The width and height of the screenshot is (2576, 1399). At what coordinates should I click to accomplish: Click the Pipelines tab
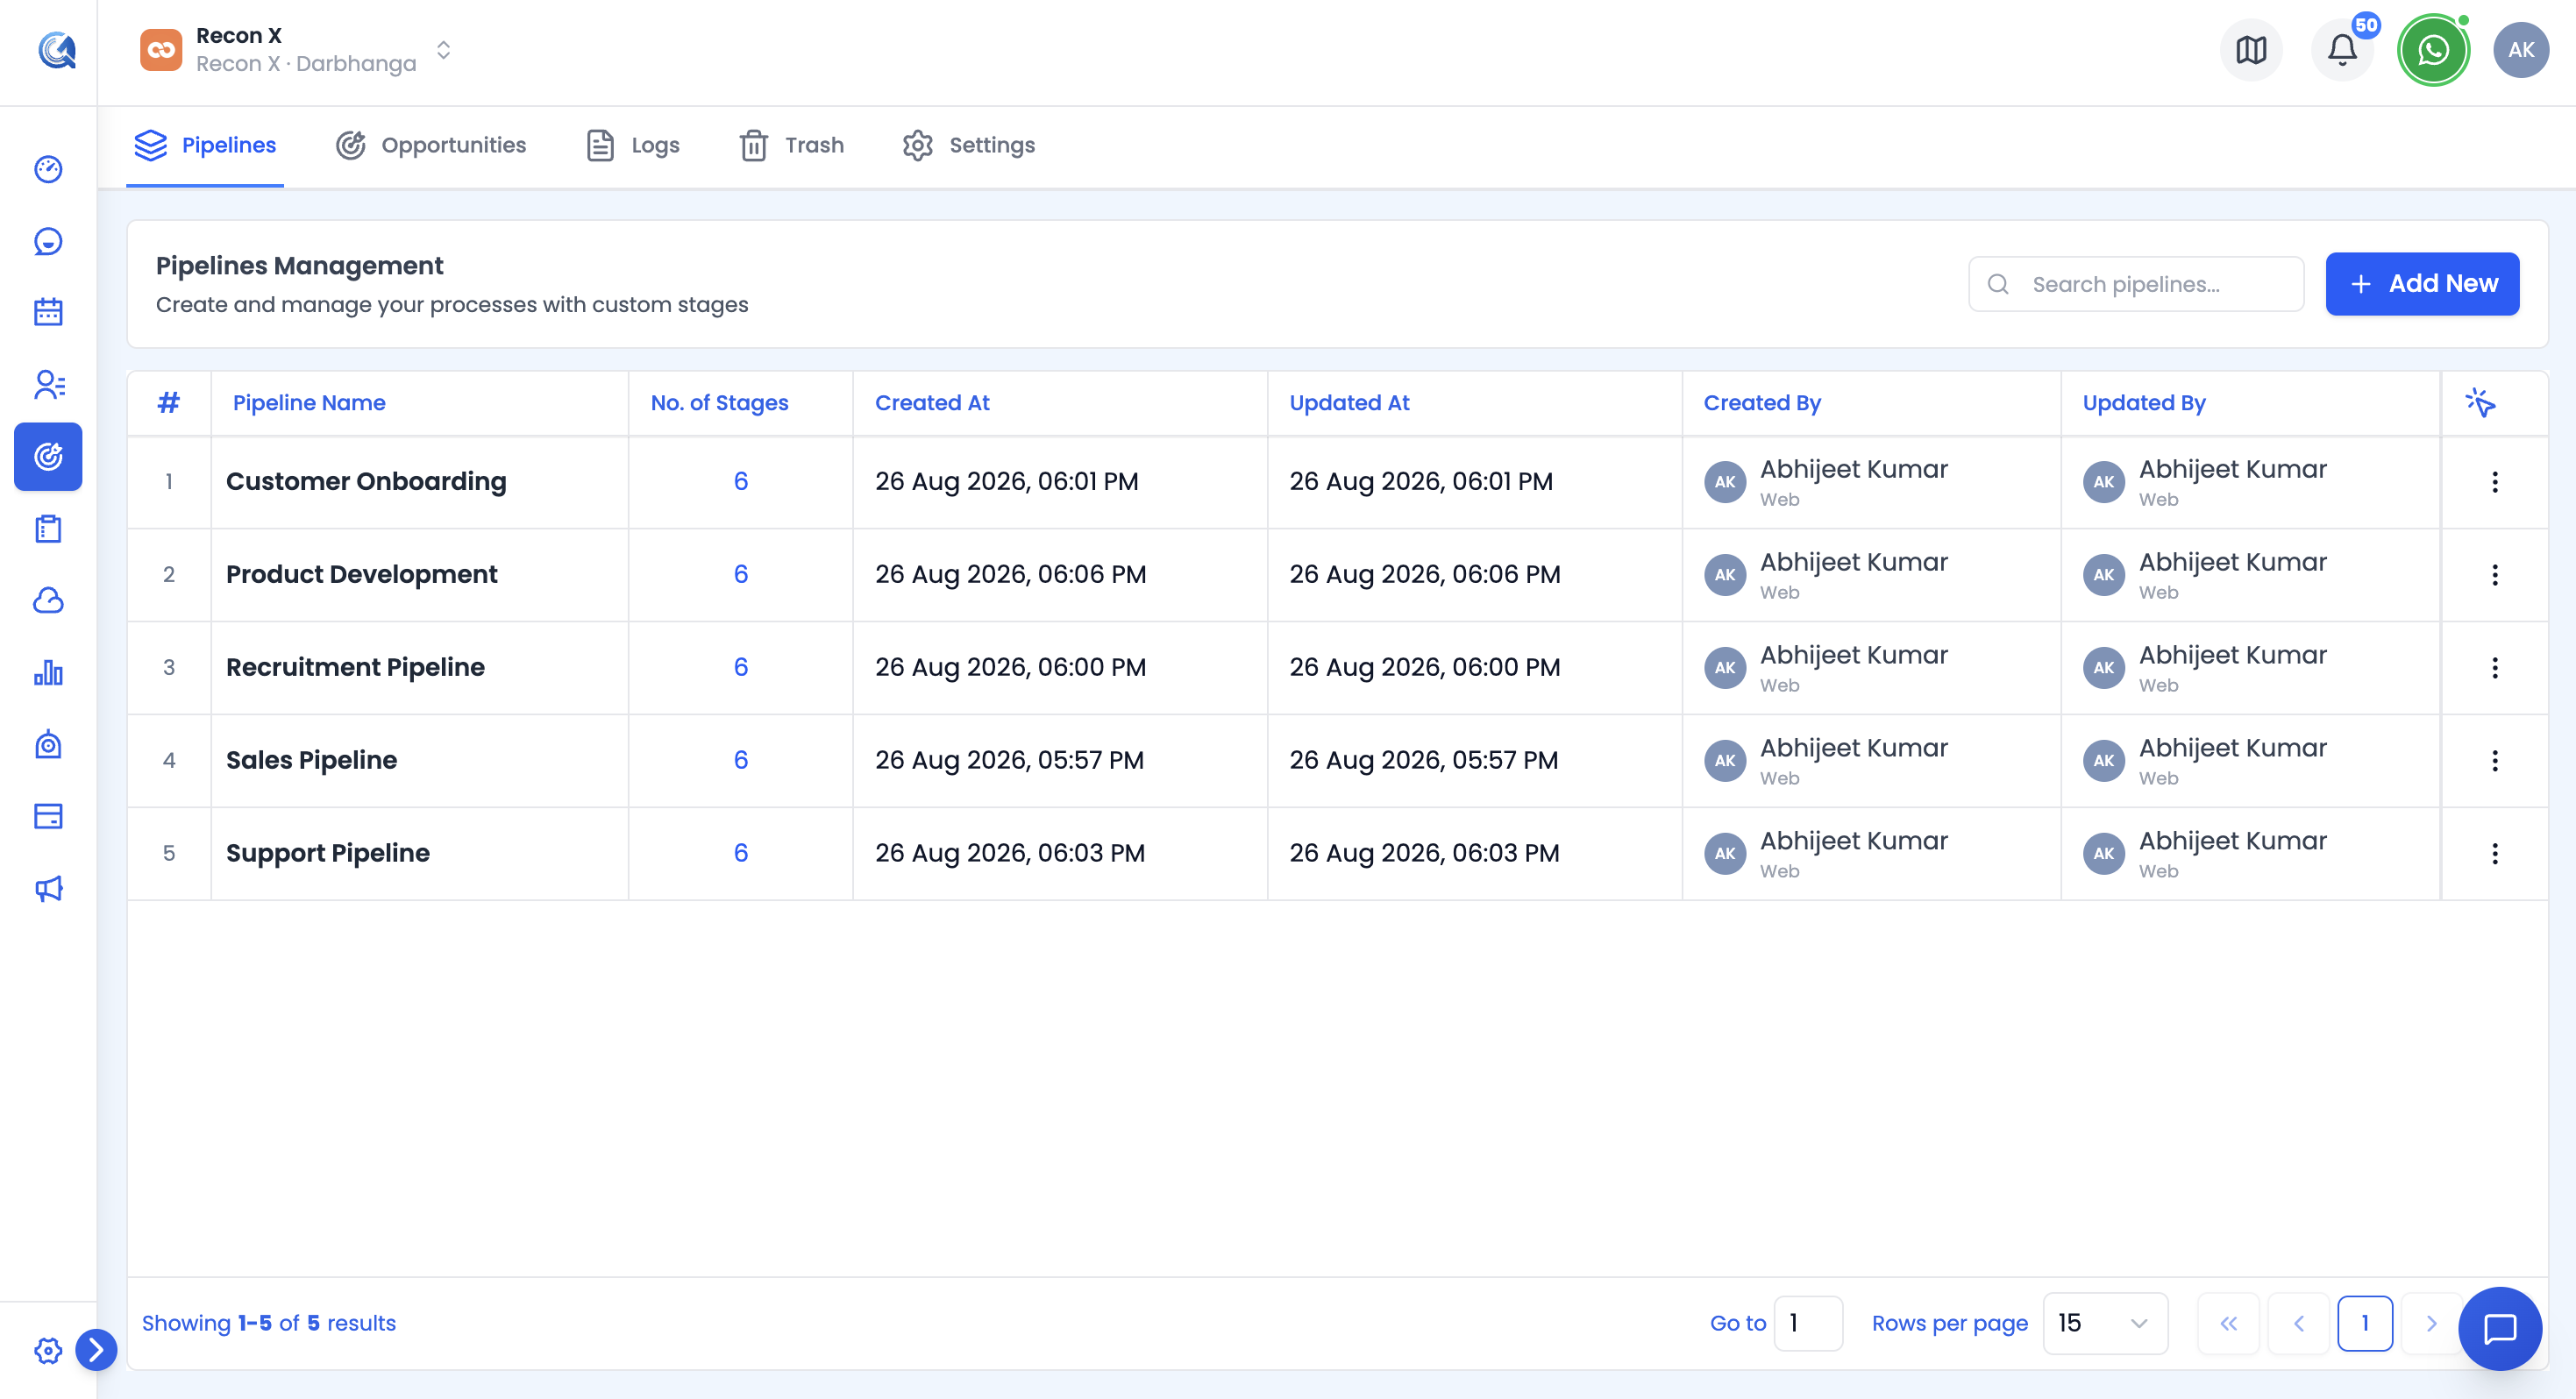coord(205,145)
